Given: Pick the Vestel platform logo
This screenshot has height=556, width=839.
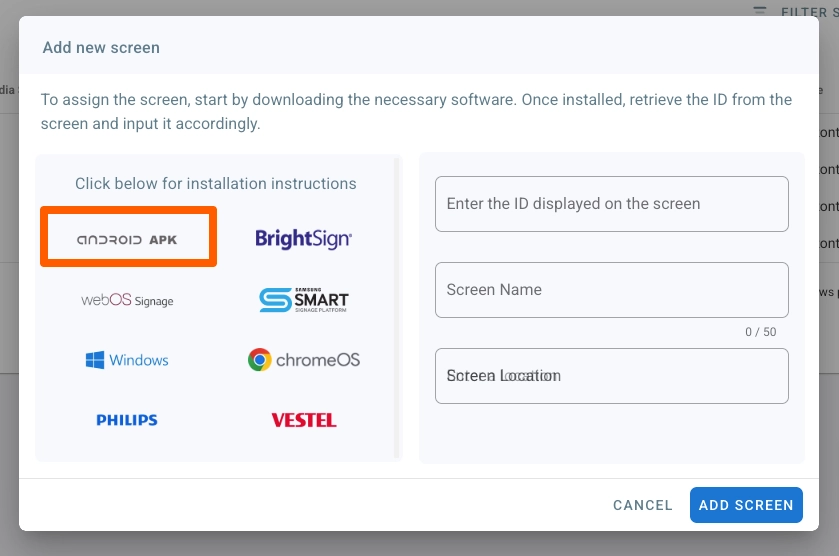Looking at the screenshot, I should click(x=303, y=420).
